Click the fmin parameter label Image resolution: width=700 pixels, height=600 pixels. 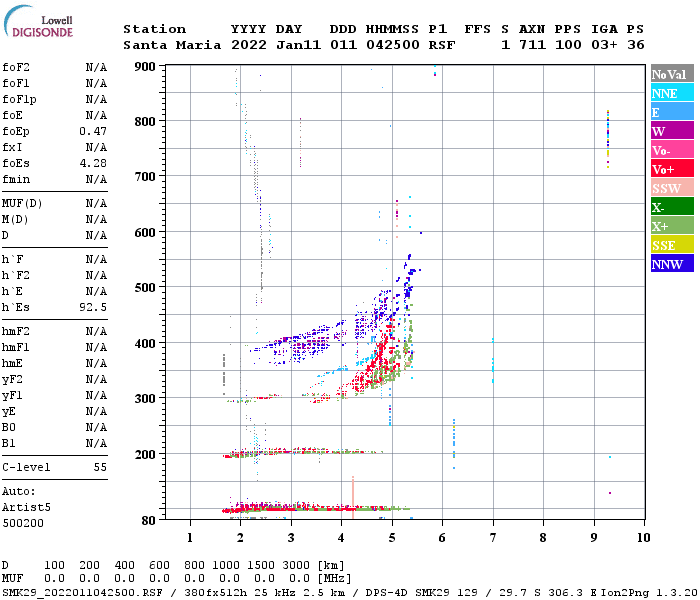click(16, 179)
